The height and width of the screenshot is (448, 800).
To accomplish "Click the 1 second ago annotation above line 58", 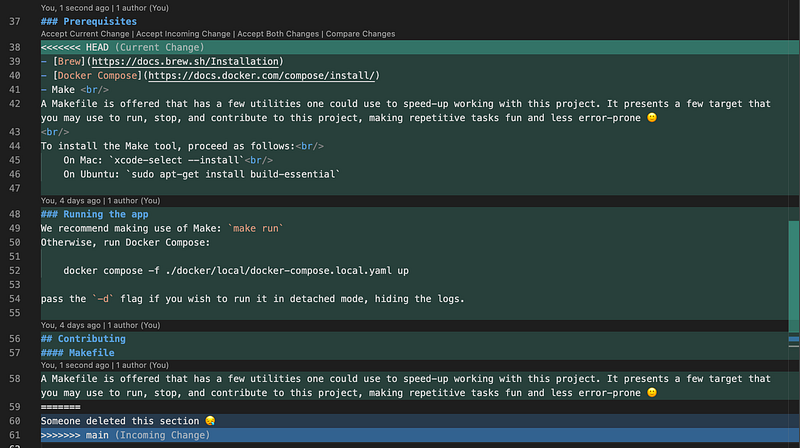I will [105, 365].
